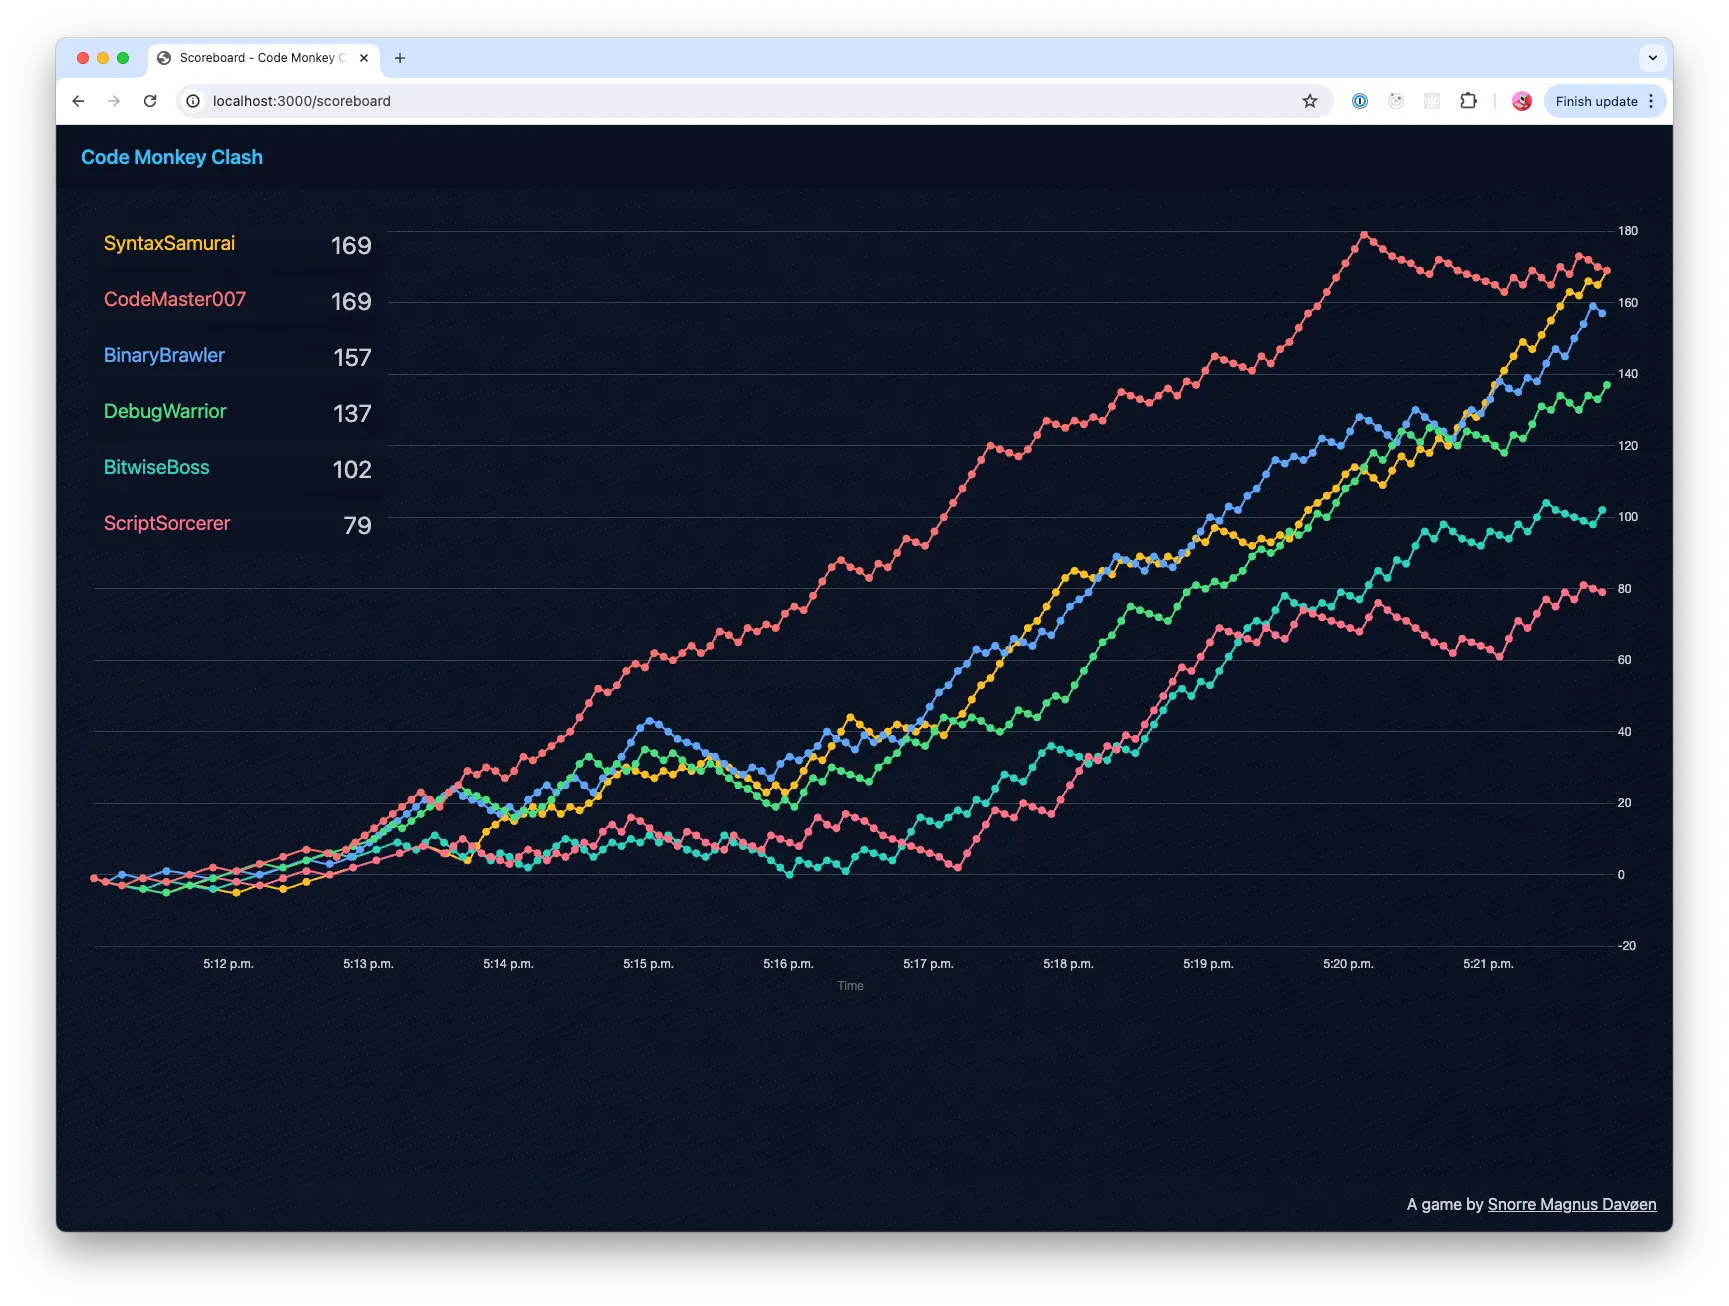Expand the tab search dropdown arrow
Viewport: 1729px width, 1306px height.
coord(1652,58)
